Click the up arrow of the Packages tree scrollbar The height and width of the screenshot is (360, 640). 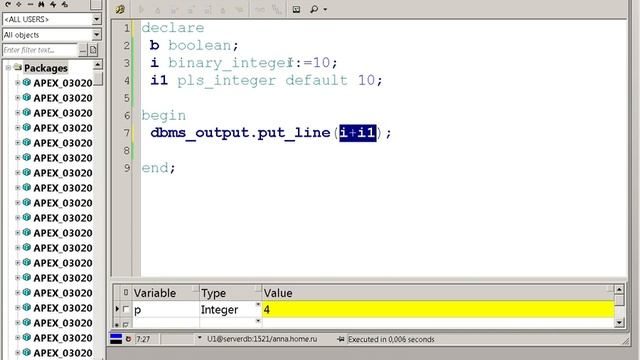(98, 64)
